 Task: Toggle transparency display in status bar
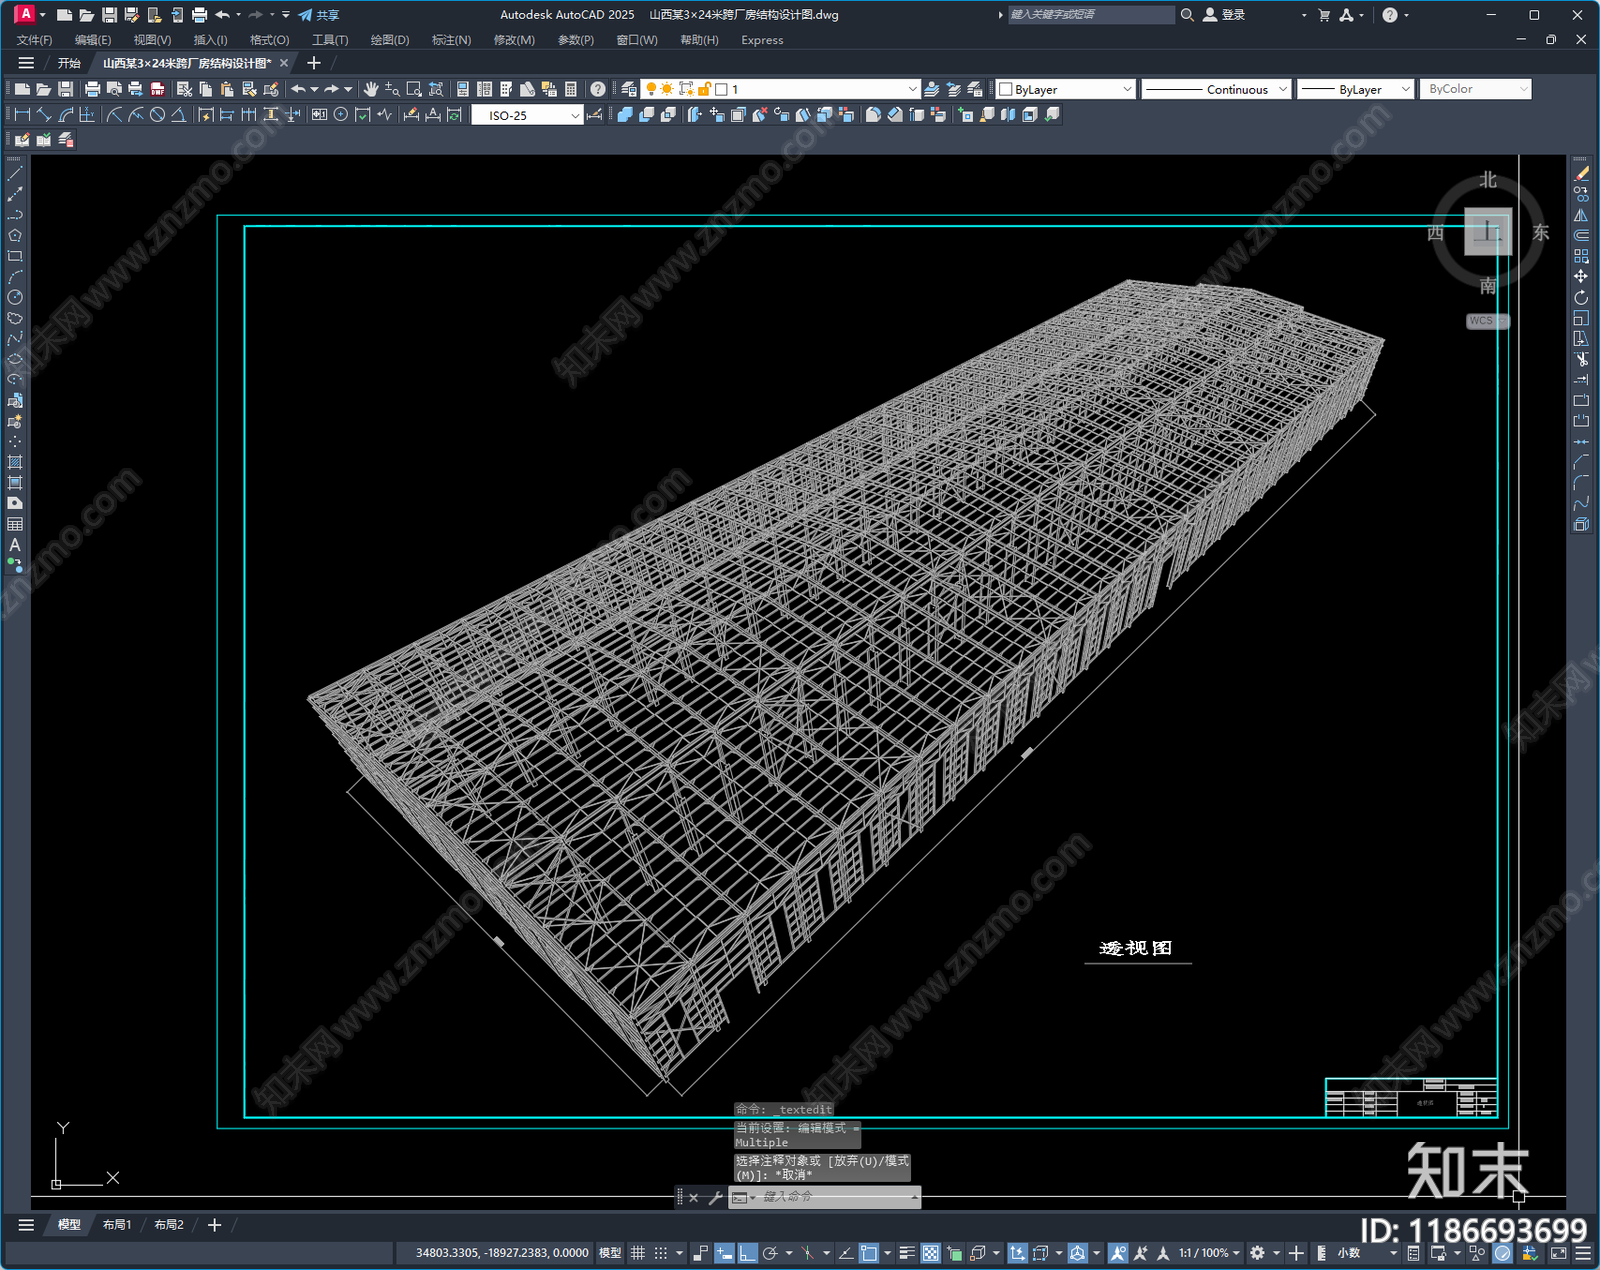click(x=930, y=1253)
